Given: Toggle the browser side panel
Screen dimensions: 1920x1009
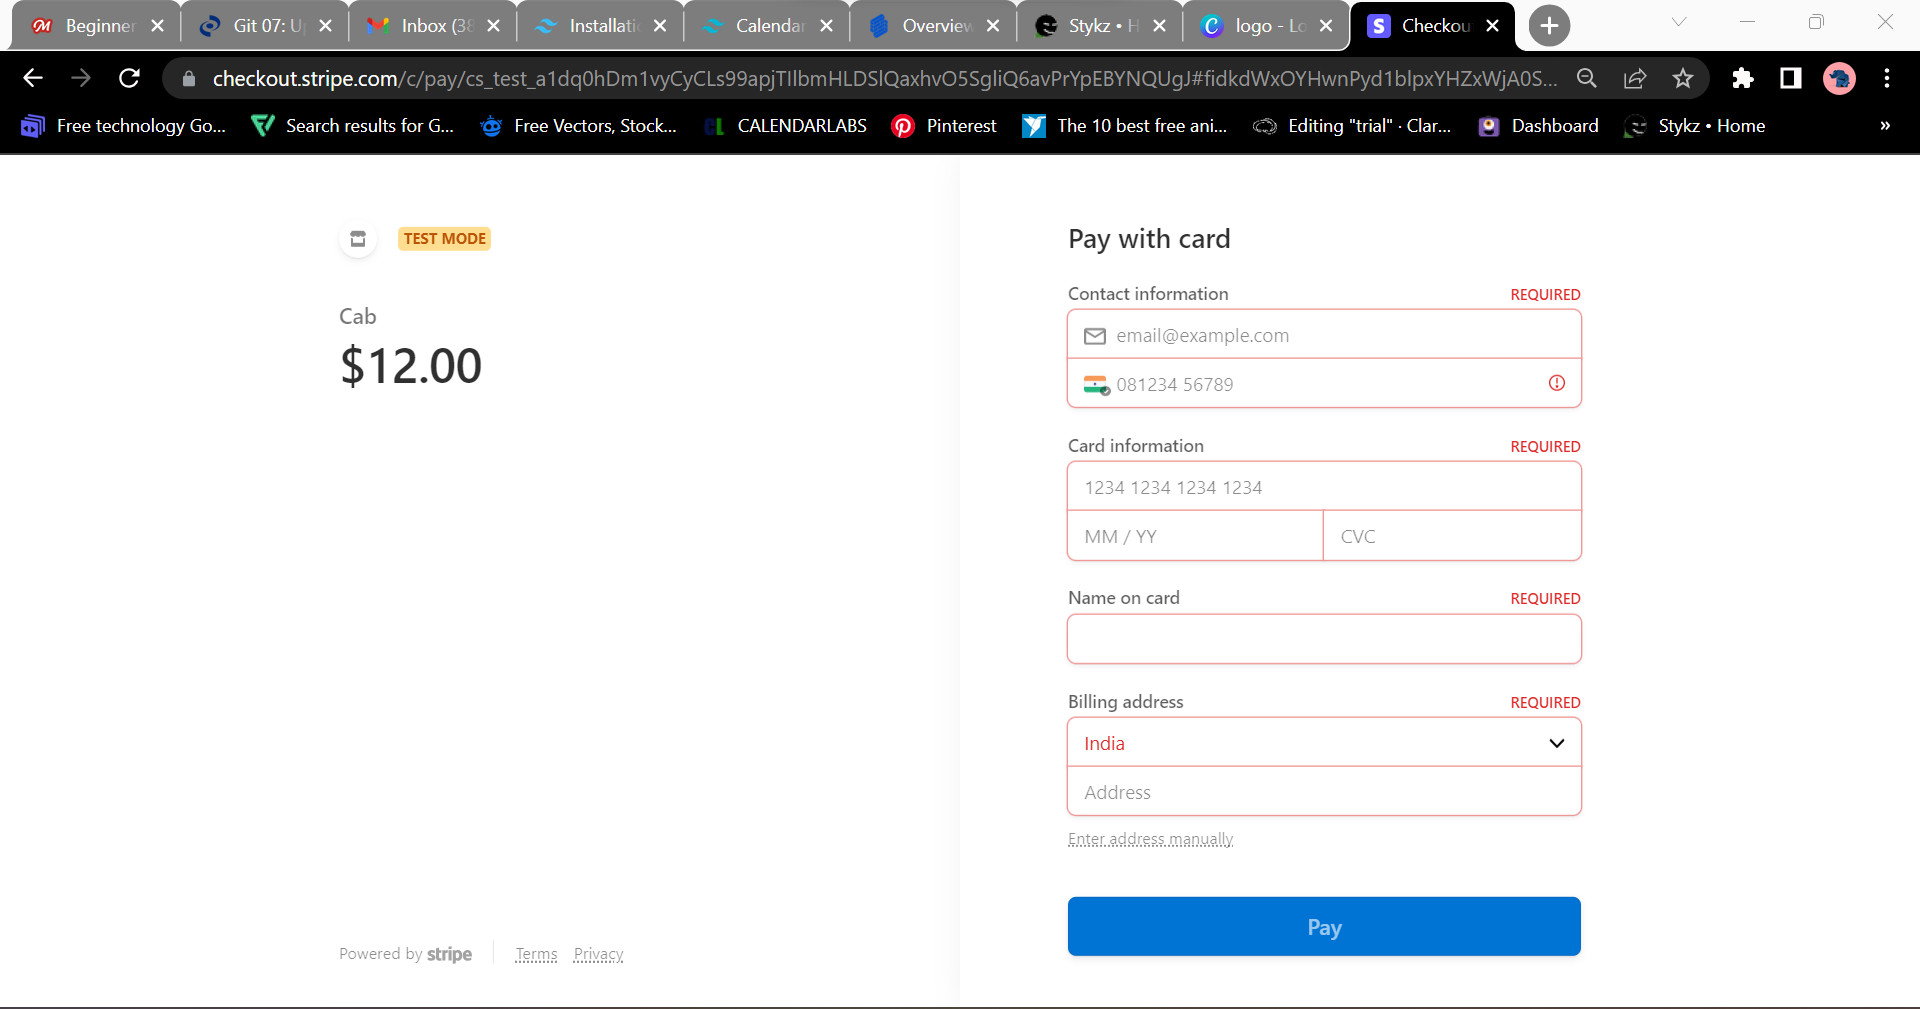Looking at the screenshot, I should (x=1791, y=78).
